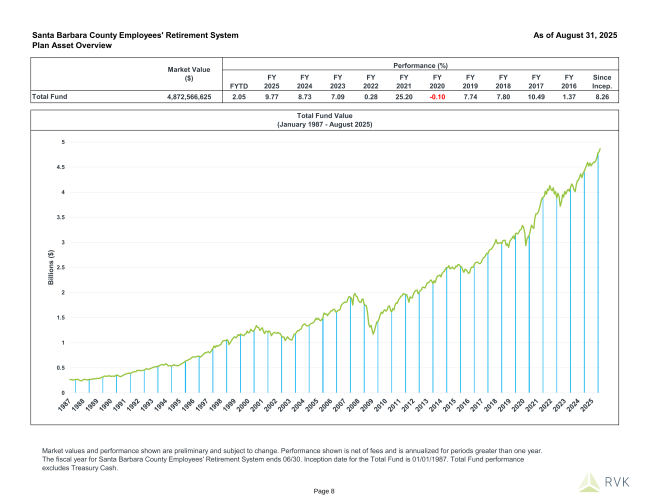Image resolution: width=650 pixels, height=502 pixels.
Task: Click the Total Fund market value 4,872,566,625
Action: click(184, 97)
